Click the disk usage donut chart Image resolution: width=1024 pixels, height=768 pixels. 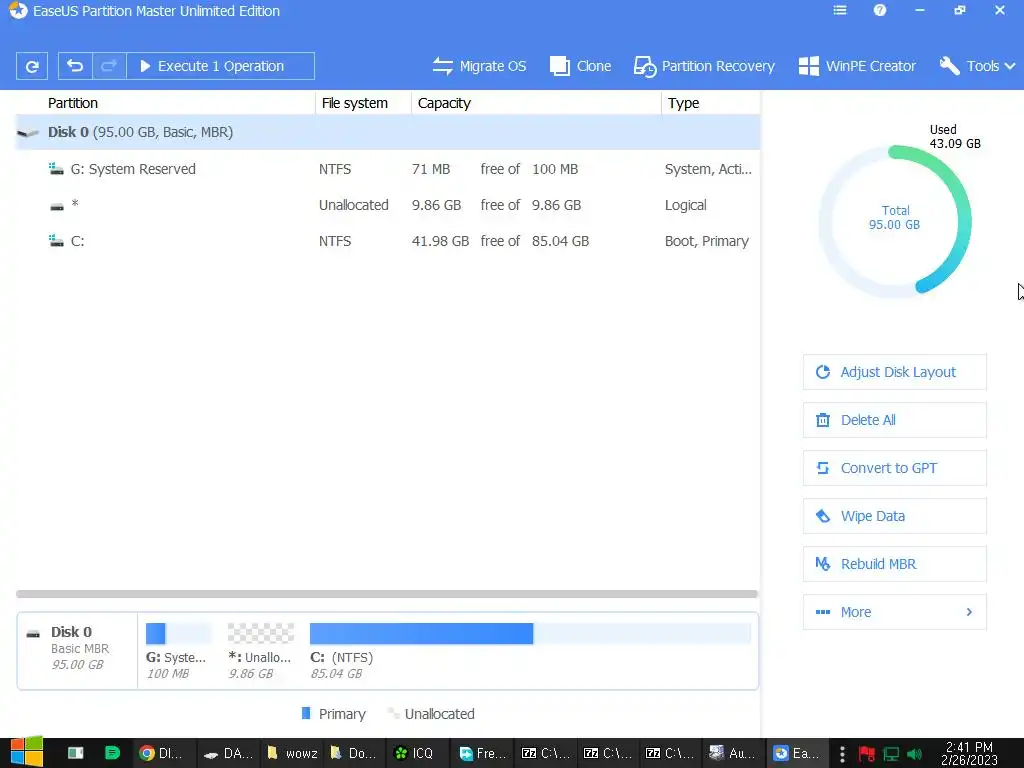[894, 220]
